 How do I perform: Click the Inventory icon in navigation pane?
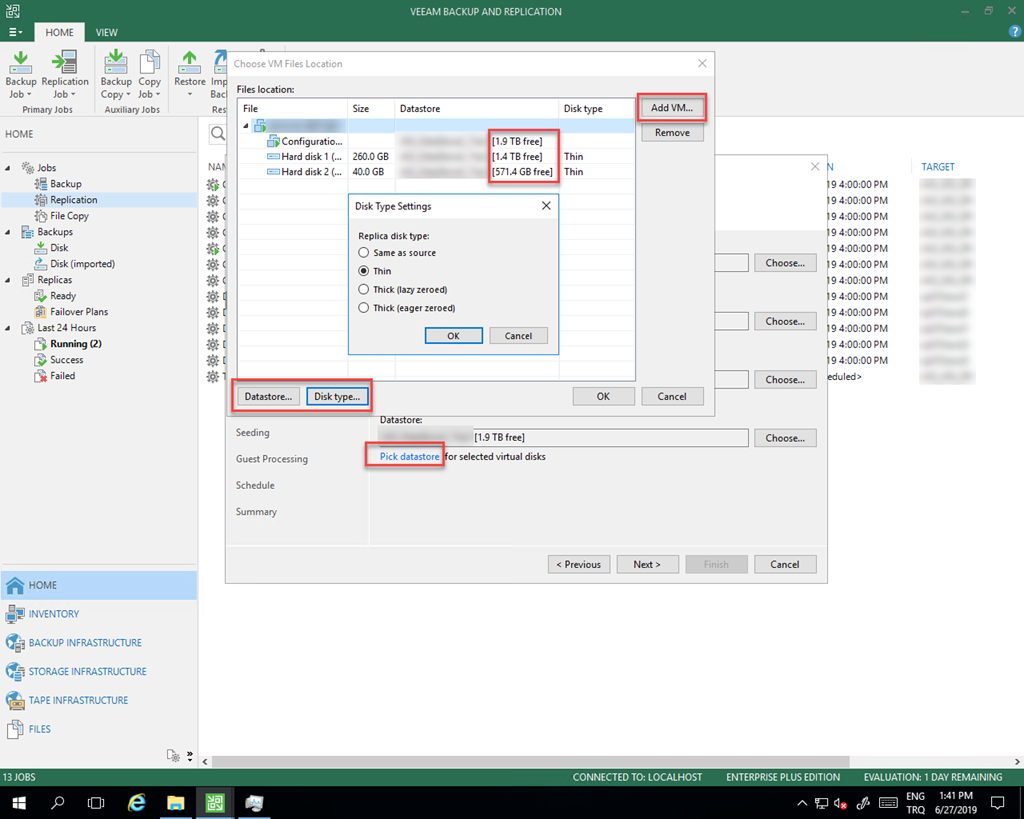15,614
